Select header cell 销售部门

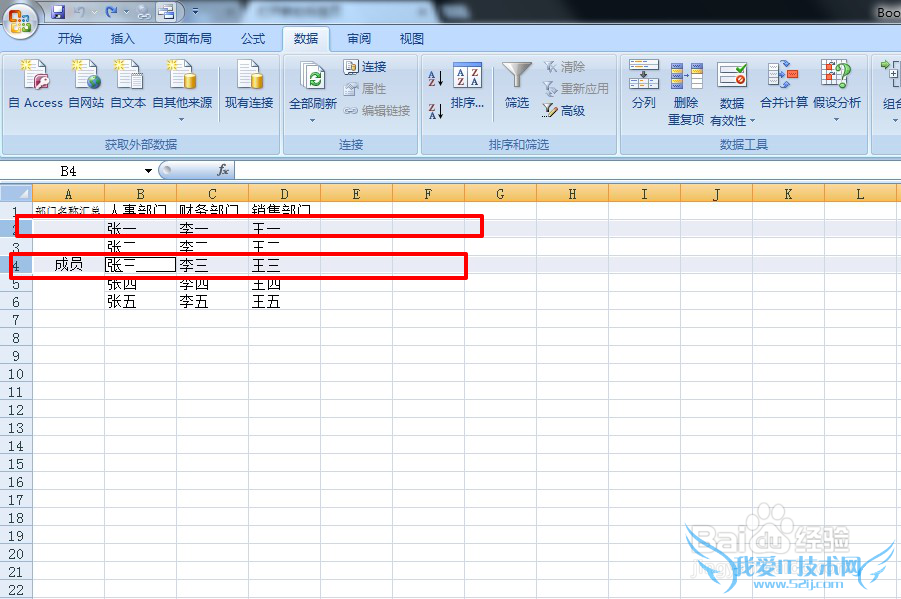(284, 210)
